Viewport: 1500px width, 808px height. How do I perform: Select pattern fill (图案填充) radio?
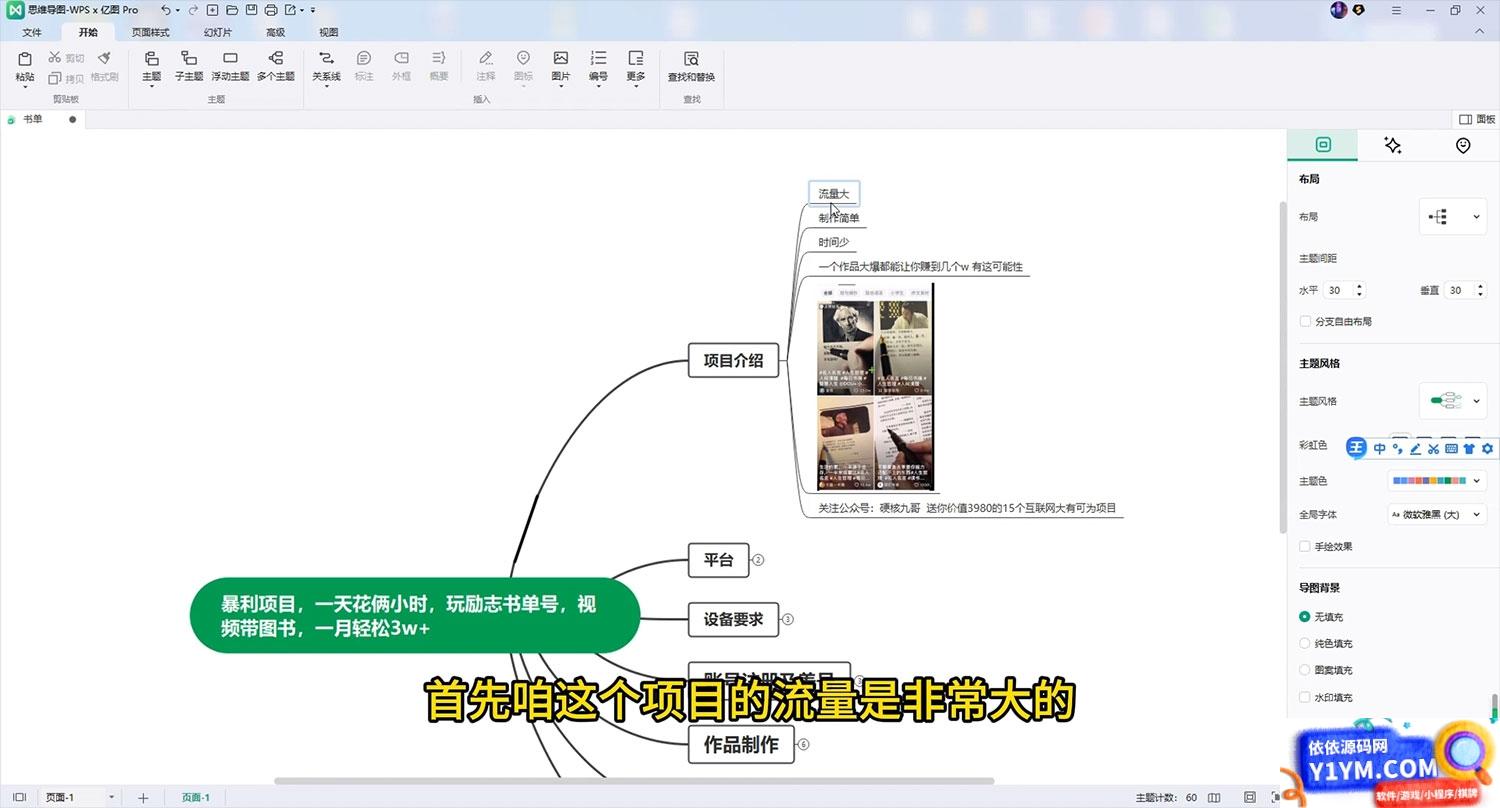(x=1305, y=670)
